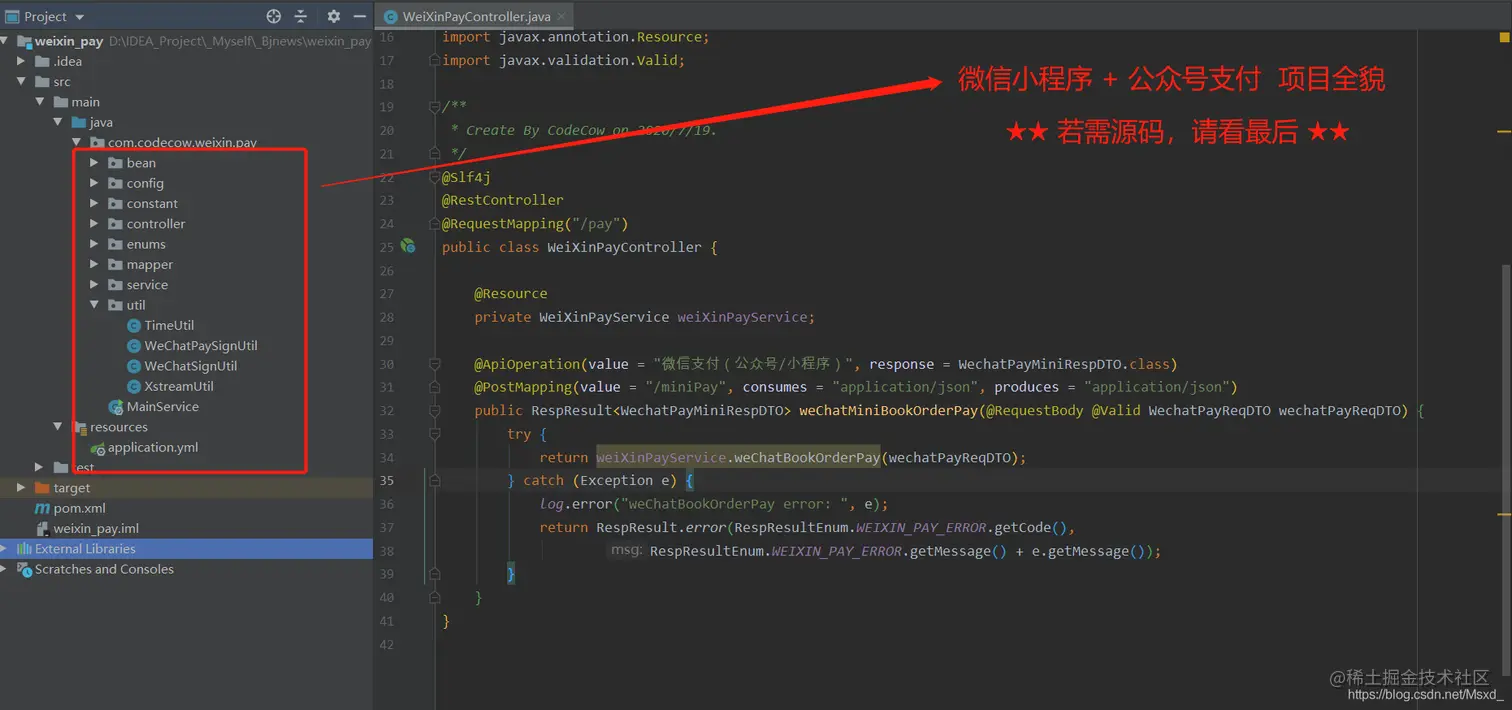
Task: Fold the import block at line 17
Action: coord(434,60)
